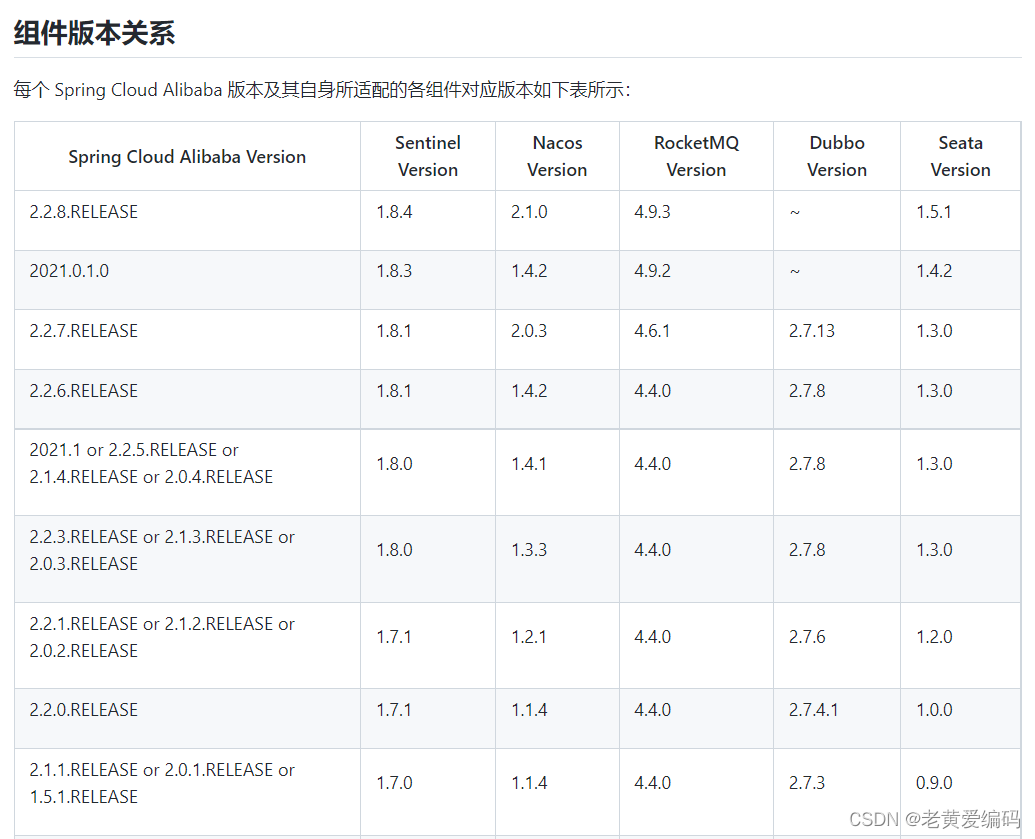1035x839 pixels.
Task: Click Sentinel value 1.8.3
Action: [x=394, y=271]
